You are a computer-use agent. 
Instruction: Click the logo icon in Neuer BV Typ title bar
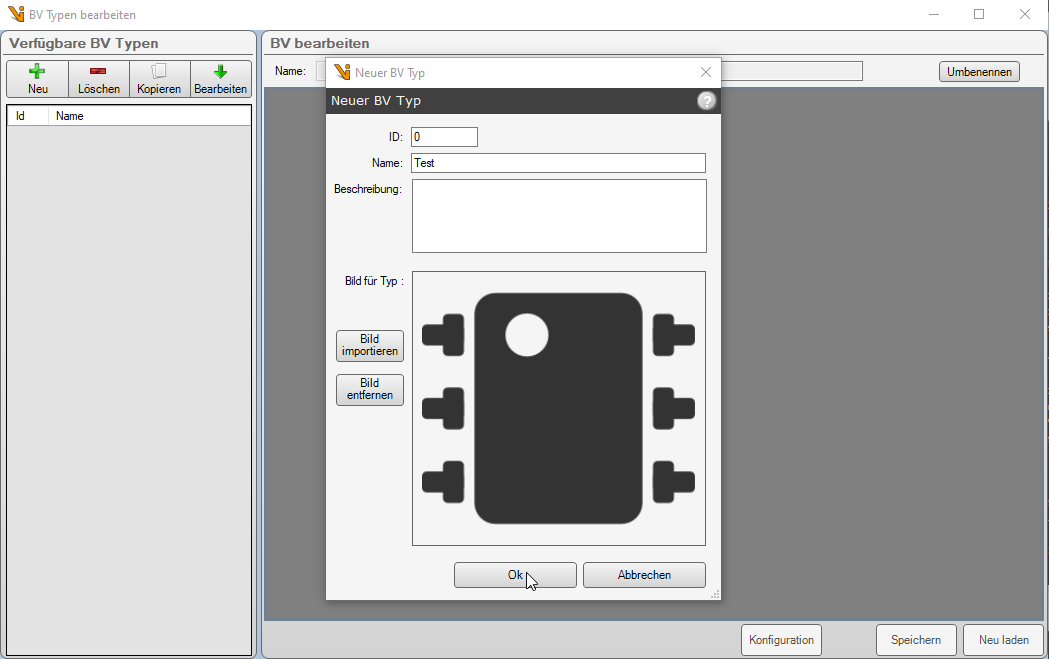point(343,72)
